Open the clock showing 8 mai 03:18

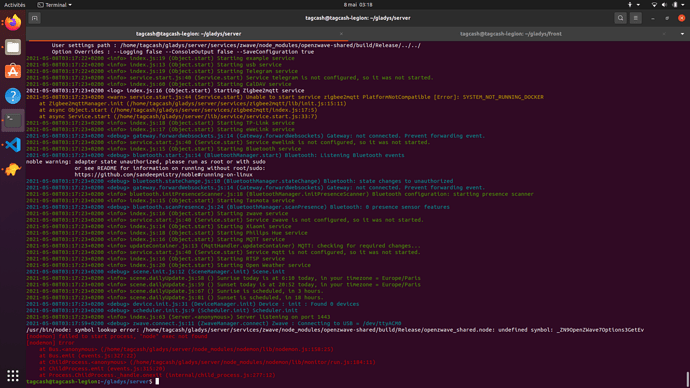click(358, 5)
